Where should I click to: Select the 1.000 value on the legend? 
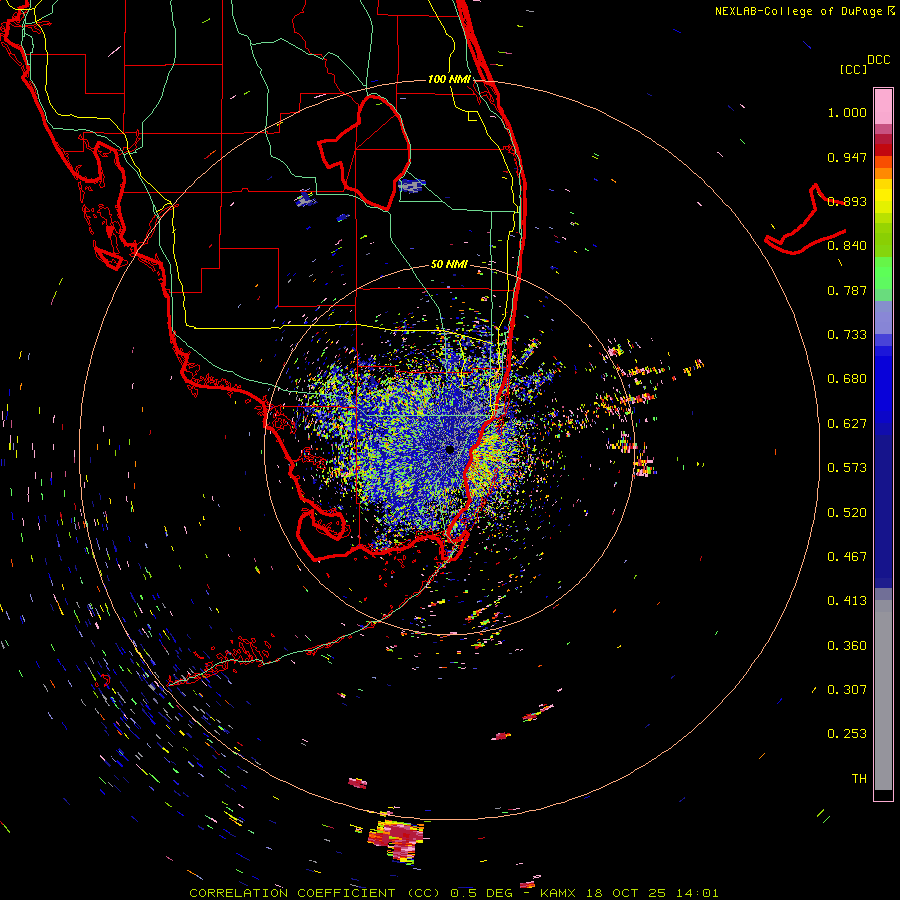[x=847, y=112]
